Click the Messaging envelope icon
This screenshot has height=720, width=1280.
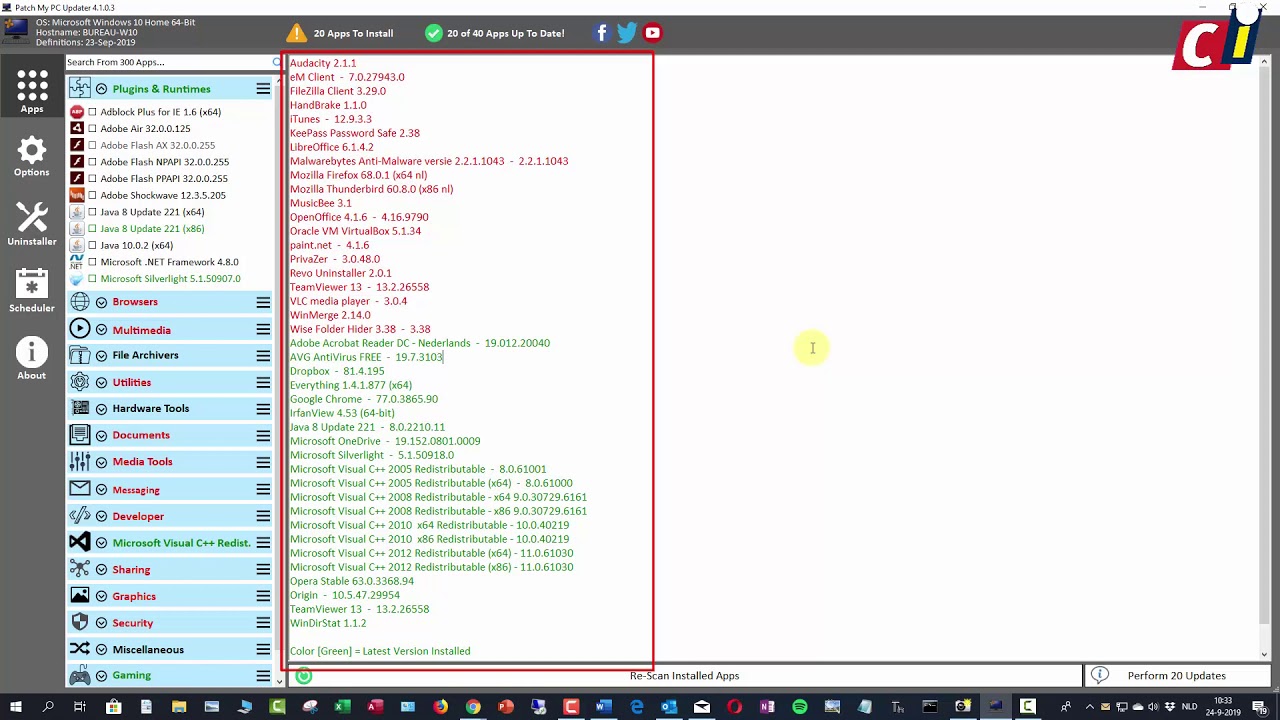coord(80,489)
